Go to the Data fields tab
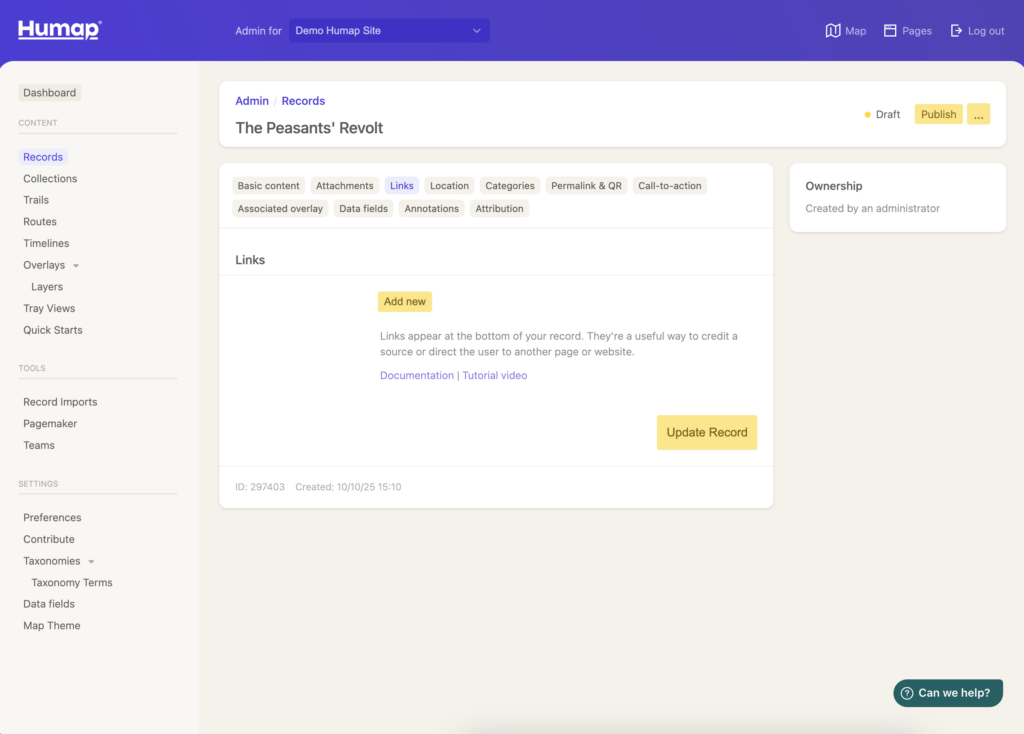 (363, 209)
